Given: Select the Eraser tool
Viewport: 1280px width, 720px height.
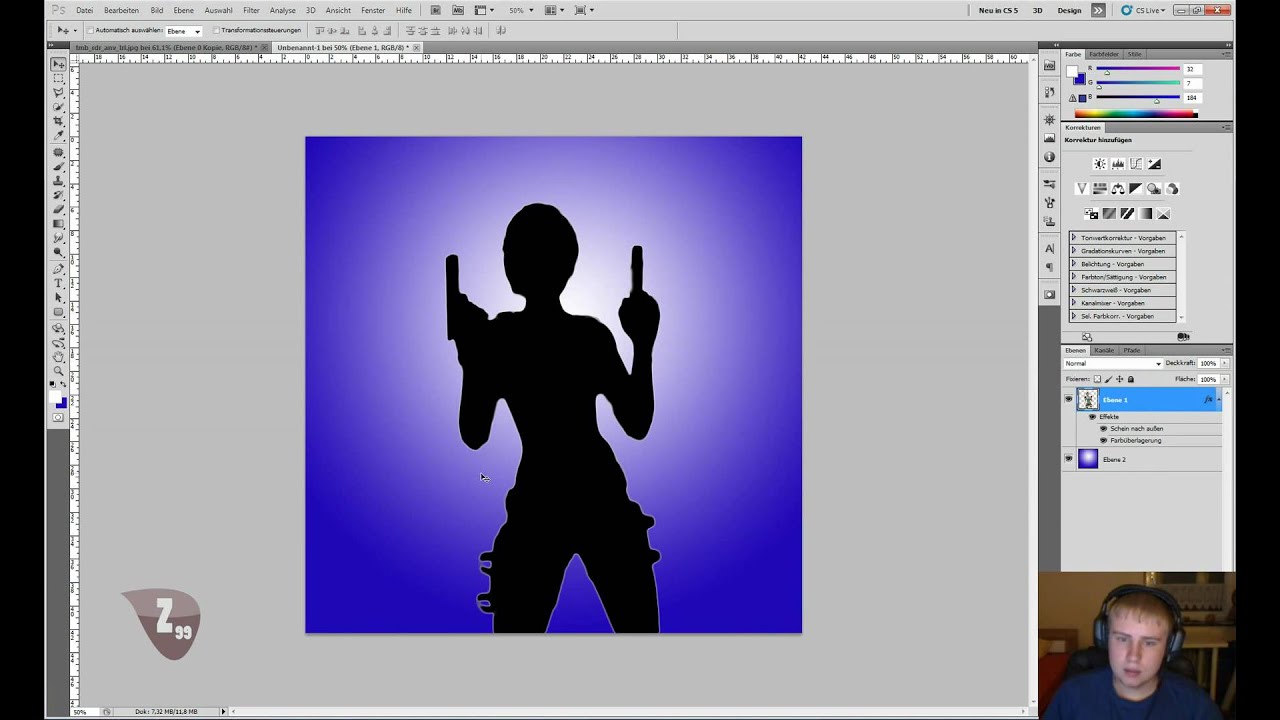Looking at the screenshot, I should click(58, 208).
